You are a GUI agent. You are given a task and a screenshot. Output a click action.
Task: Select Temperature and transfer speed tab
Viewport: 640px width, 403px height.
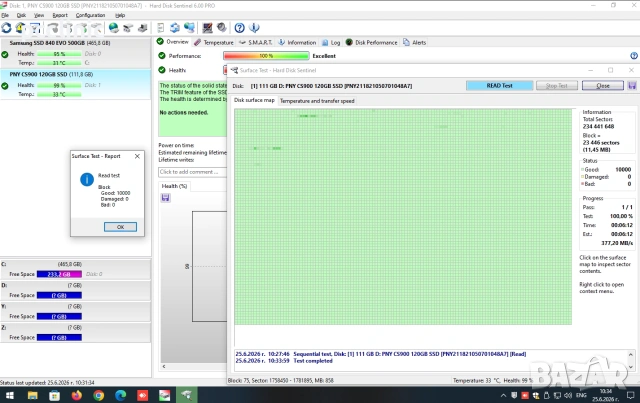pos(317,101)
